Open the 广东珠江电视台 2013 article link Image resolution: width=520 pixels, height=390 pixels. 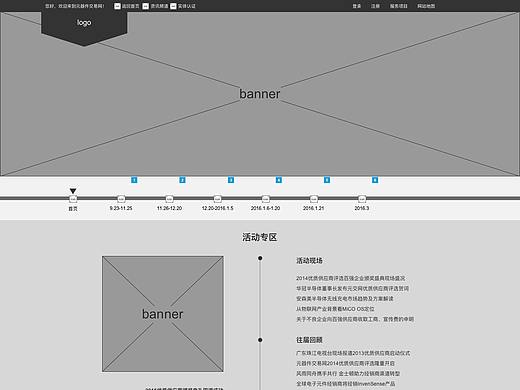[353, 353]
